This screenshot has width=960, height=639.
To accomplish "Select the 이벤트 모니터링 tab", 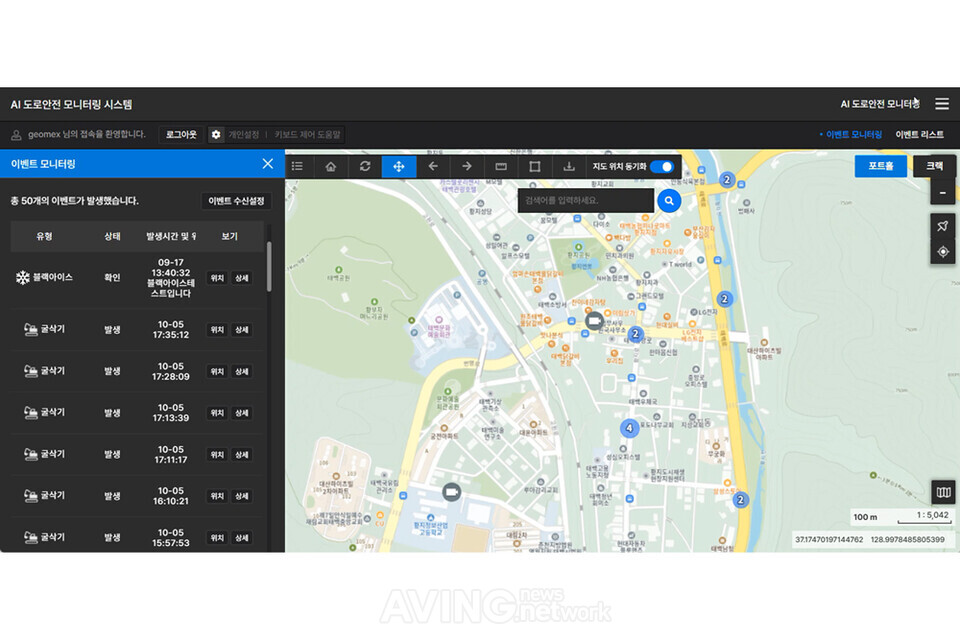I will [853, 134].
